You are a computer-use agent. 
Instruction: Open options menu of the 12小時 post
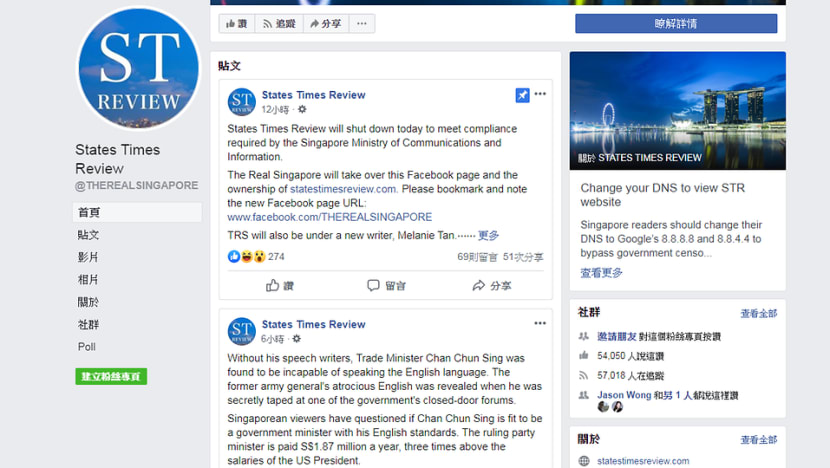540,94
